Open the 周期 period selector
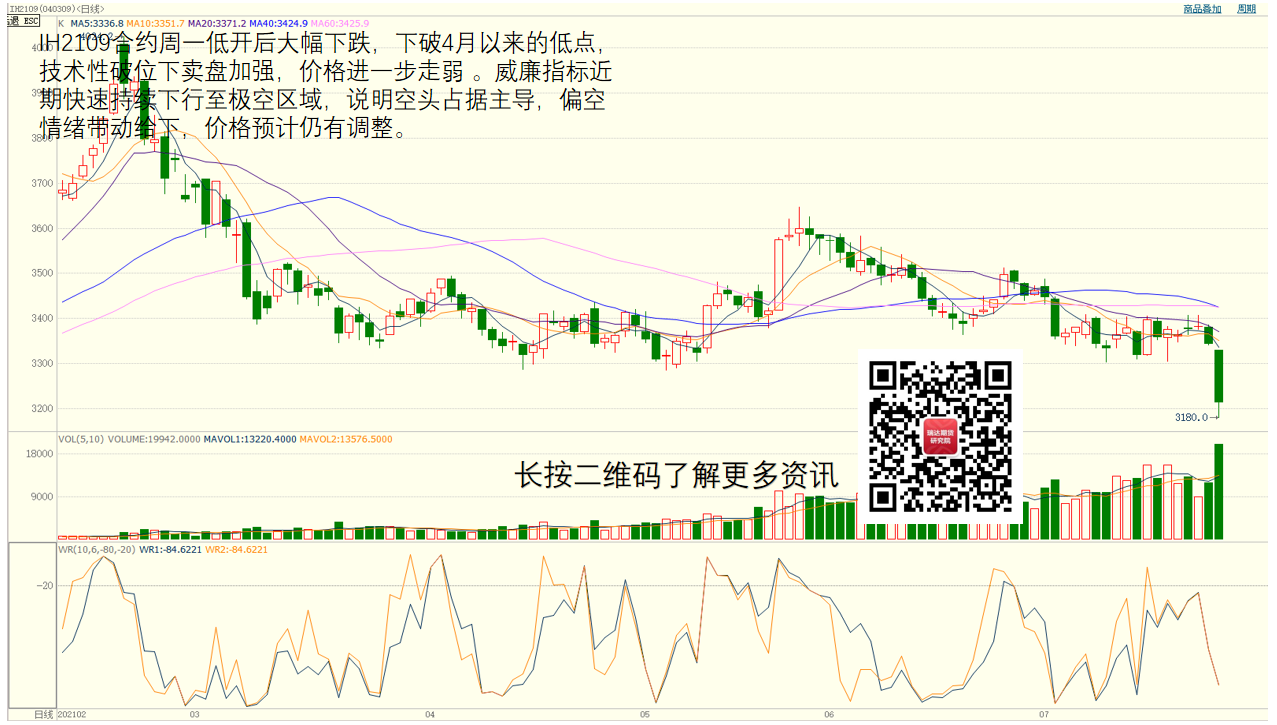This screenshot has width=1277, height=725. click(1246, 9)
